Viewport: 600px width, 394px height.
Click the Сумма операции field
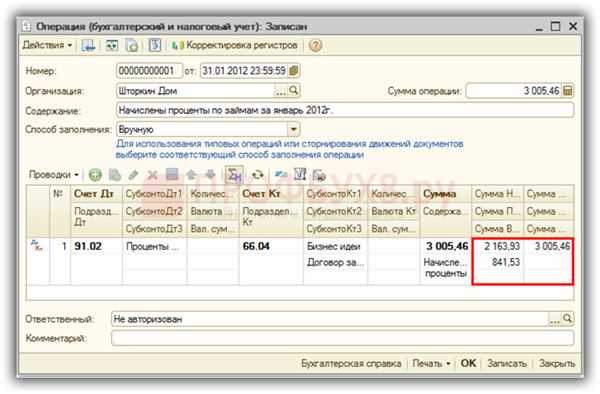[514, 91]
